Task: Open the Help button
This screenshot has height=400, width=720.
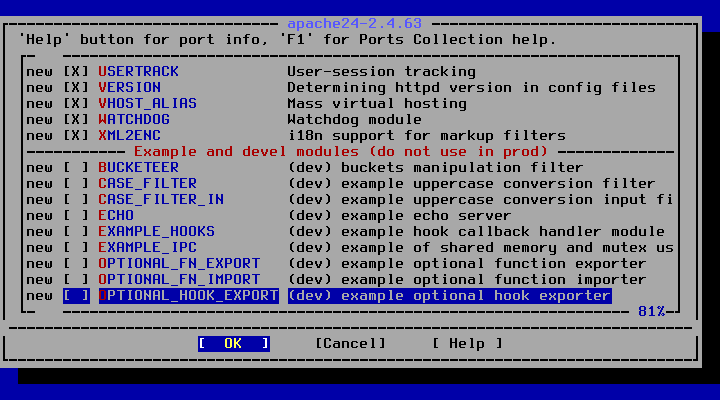Action: pyautogui.click(x=467, y=344)
